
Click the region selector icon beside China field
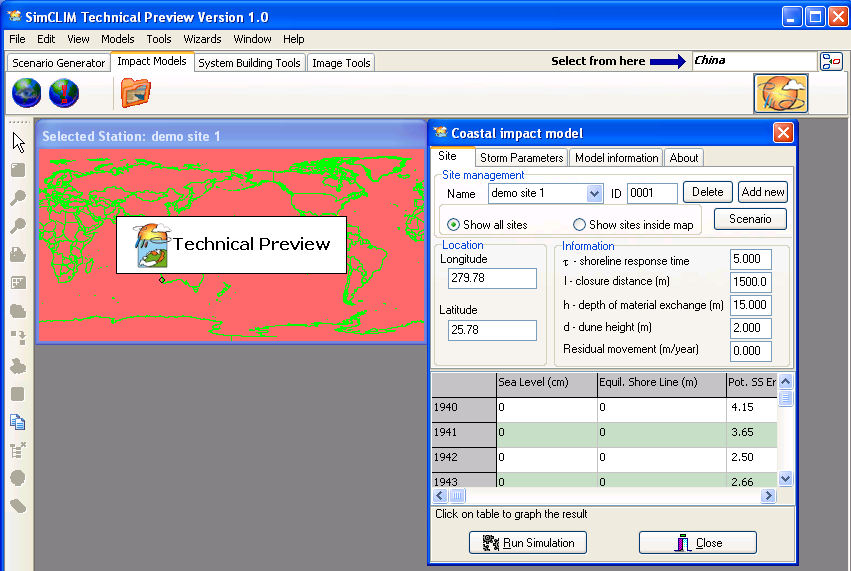coord(831,61)
